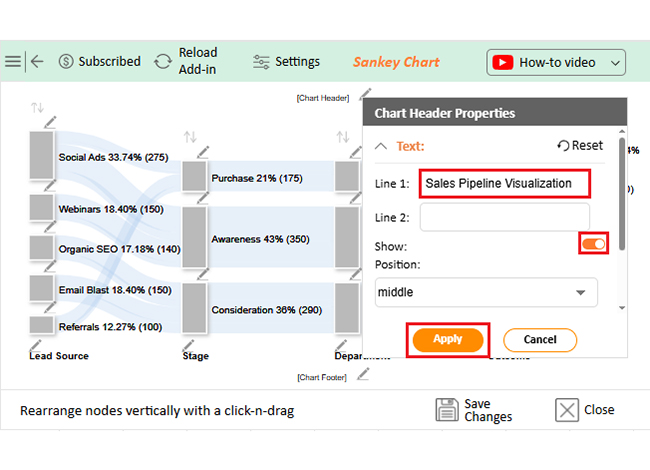
Task: Click the Save Changes floppy disk icon
Action: 447,409
